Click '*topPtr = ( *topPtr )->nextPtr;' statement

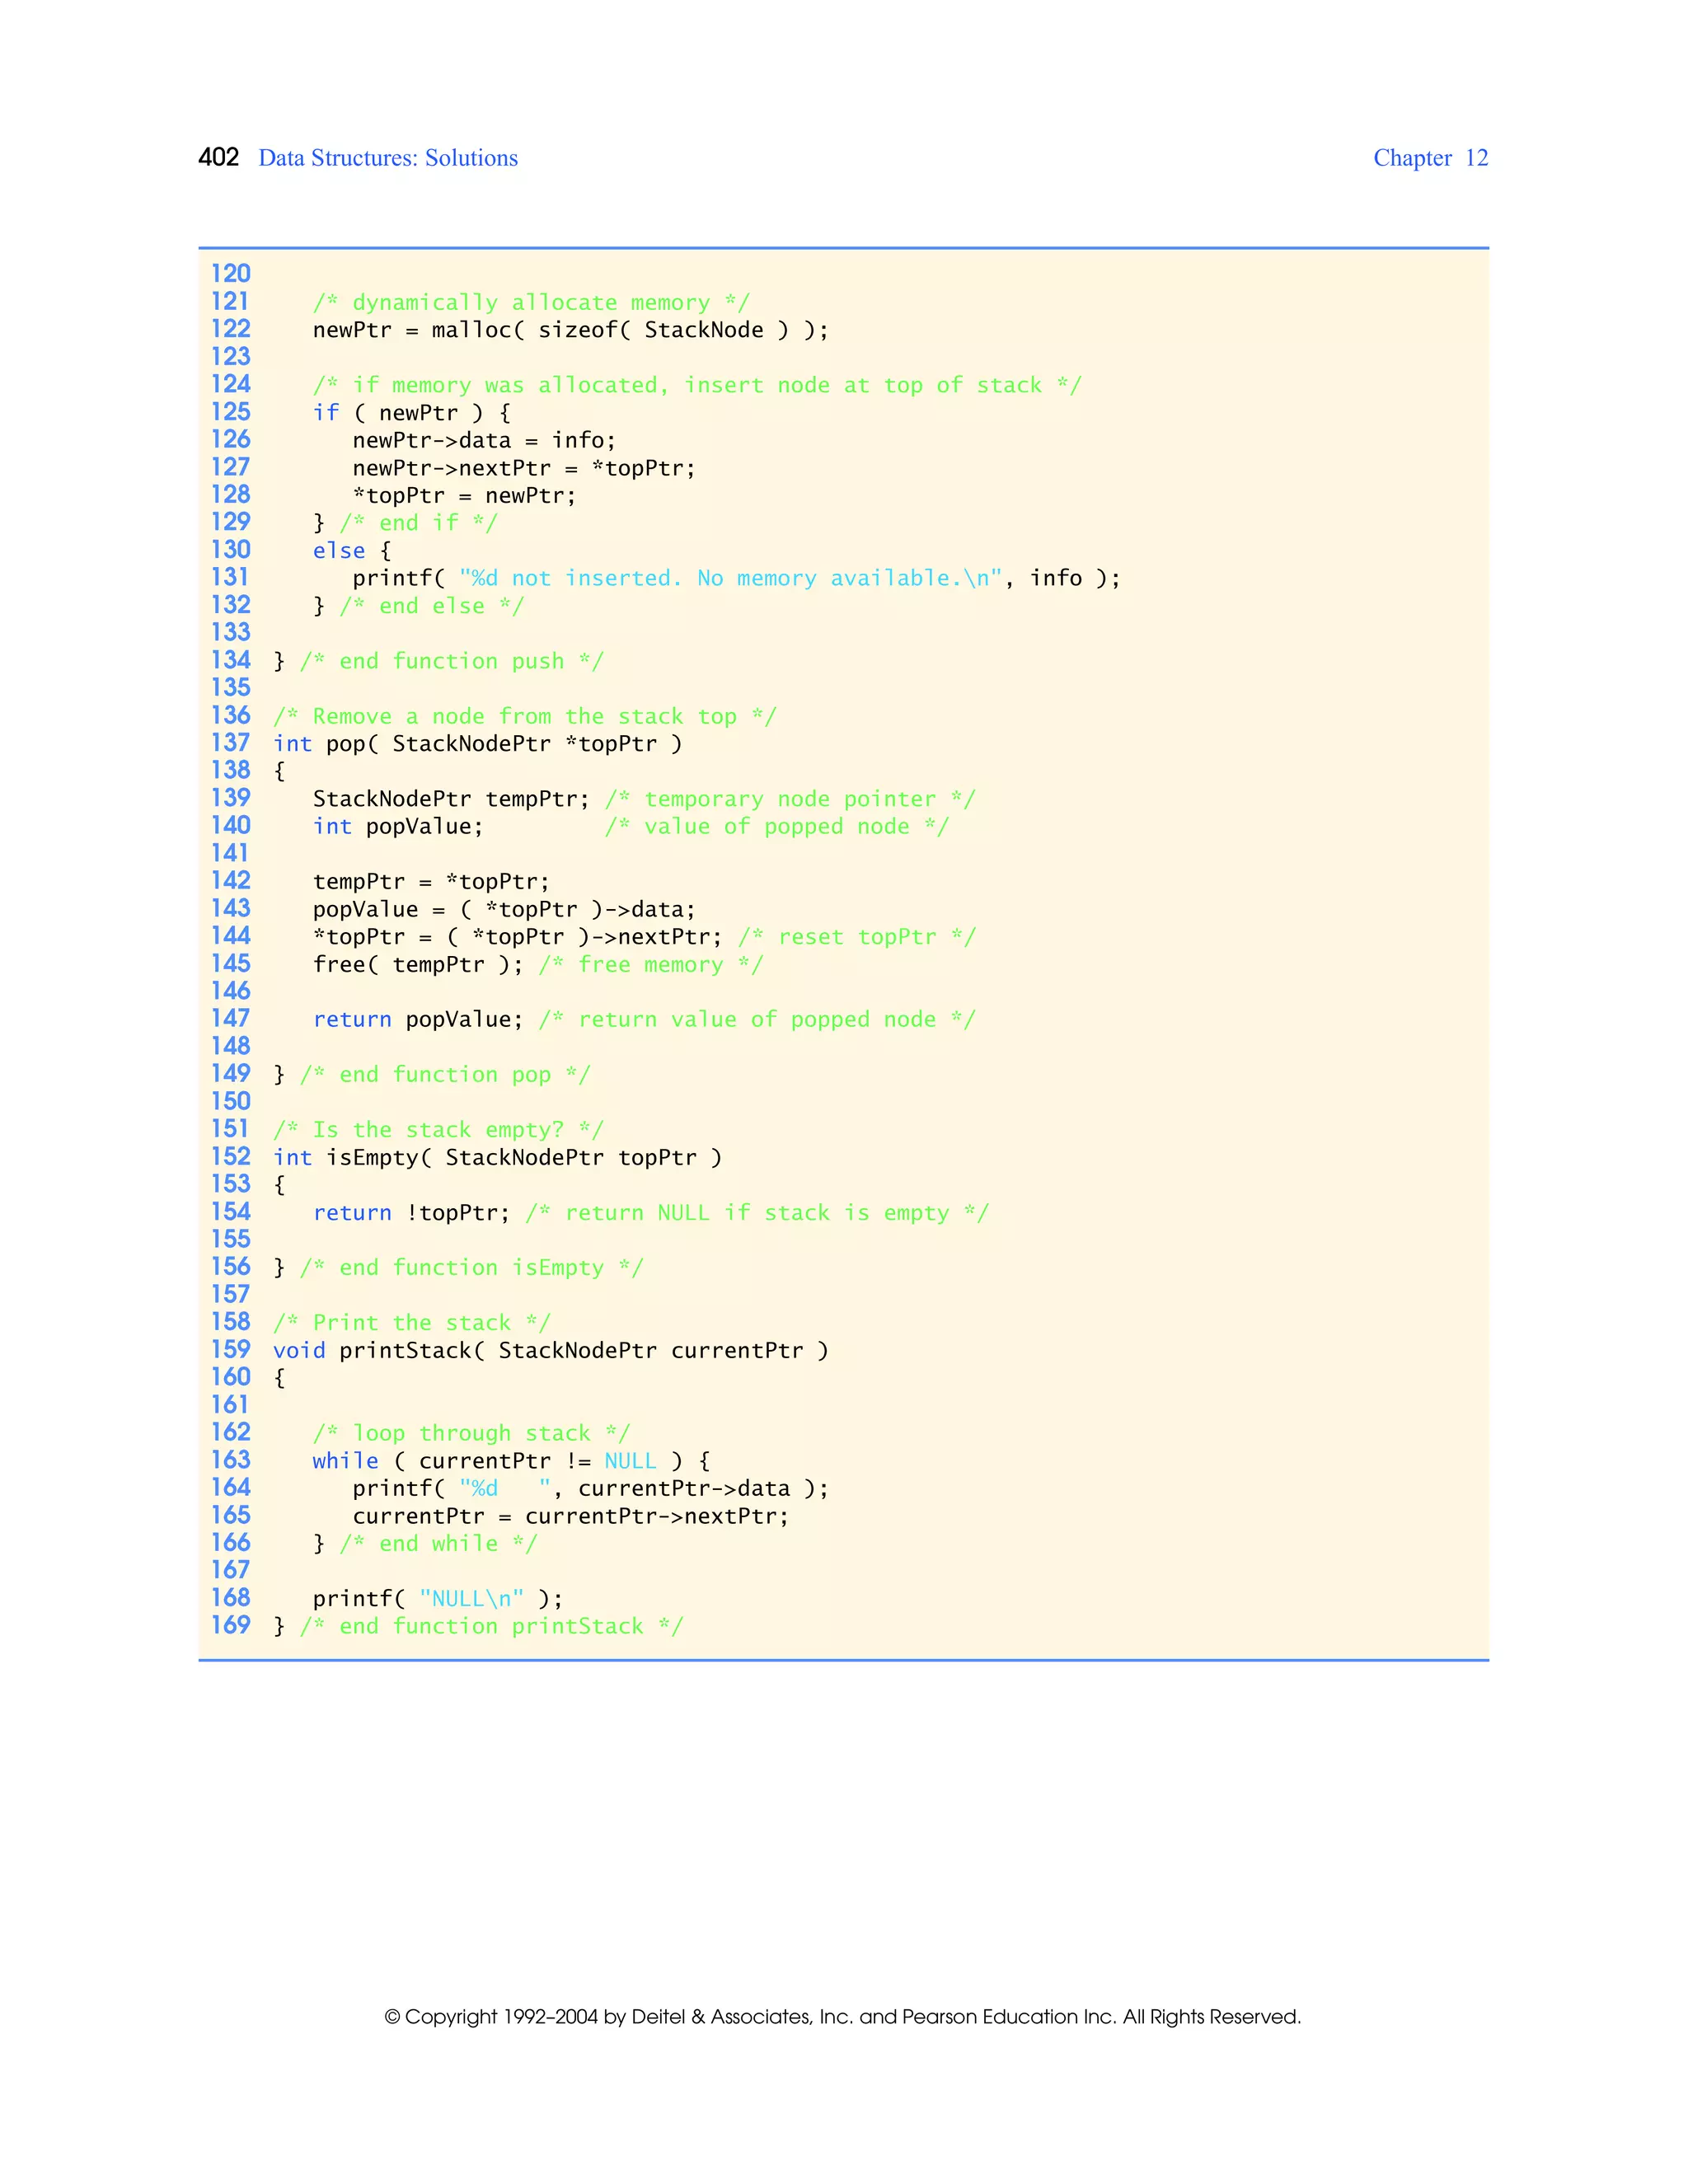[x=517, y=937]
